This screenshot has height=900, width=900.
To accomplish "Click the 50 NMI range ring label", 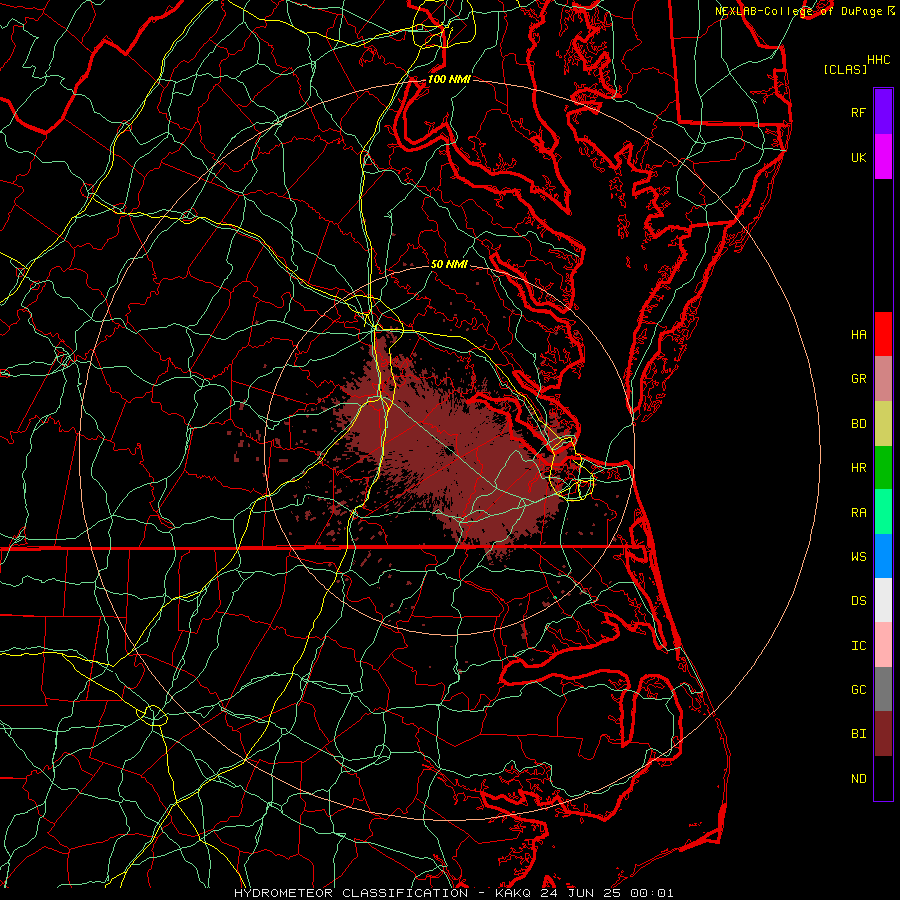I will (x=449, y=264).
